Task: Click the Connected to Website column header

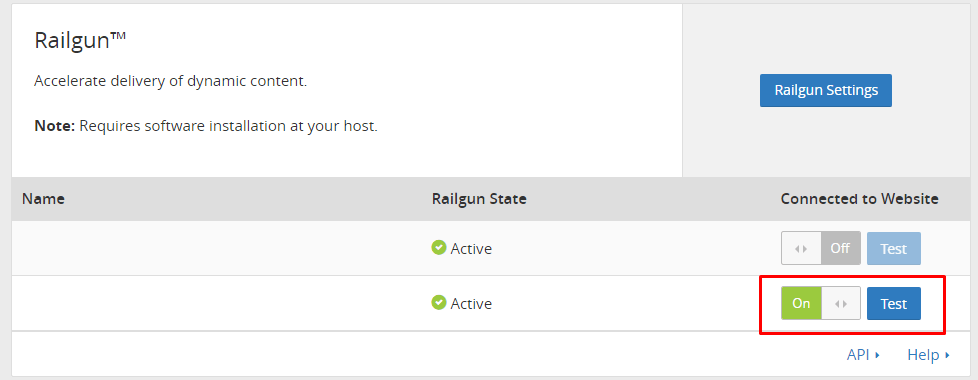Action: coord(859,199)
